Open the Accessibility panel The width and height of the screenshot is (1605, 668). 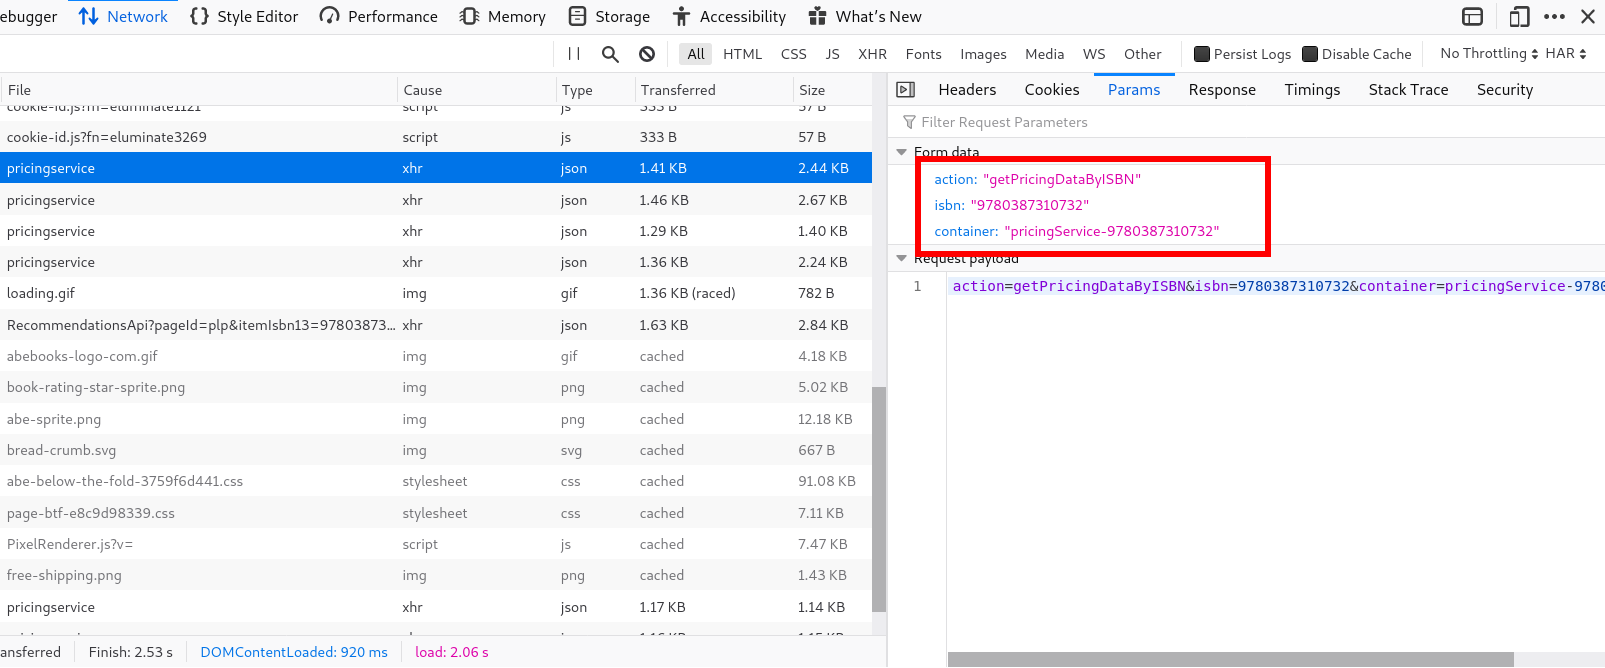pyautogui.click(x=729, y=16)
